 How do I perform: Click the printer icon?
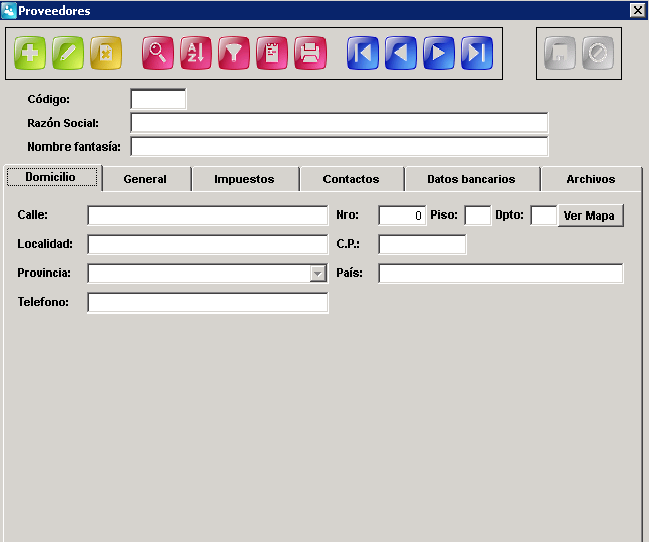tap(310, 53)
